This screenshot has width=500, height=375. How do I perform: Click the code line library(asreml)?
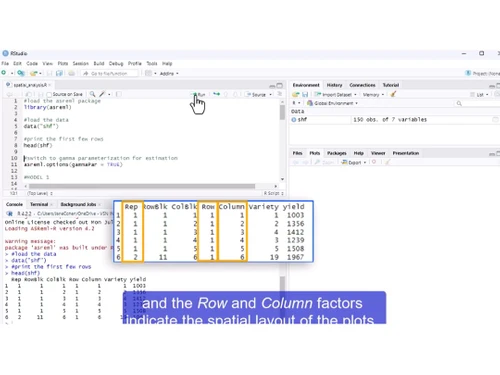pos(47,107)
